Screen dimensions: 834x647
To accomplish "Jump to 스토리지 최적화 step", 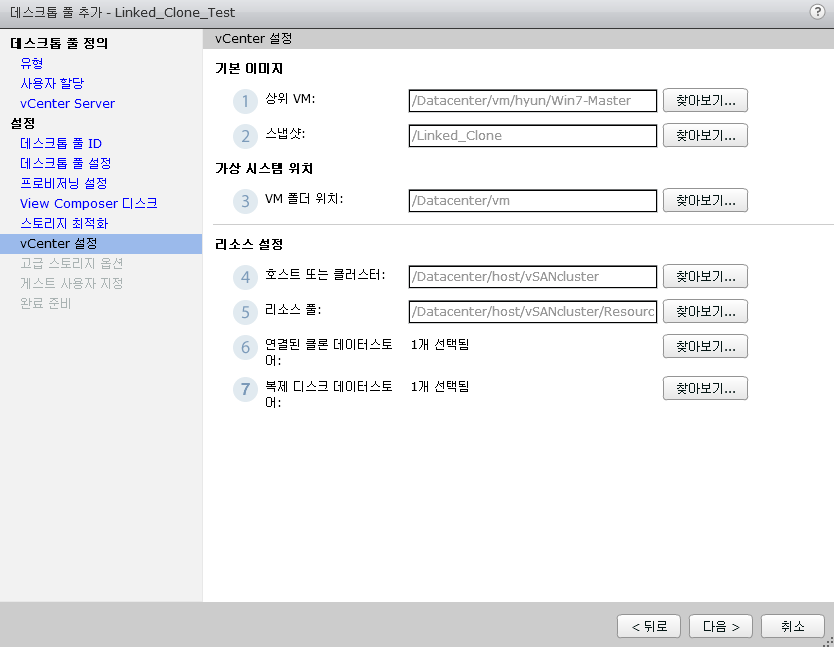I will 64,223.
